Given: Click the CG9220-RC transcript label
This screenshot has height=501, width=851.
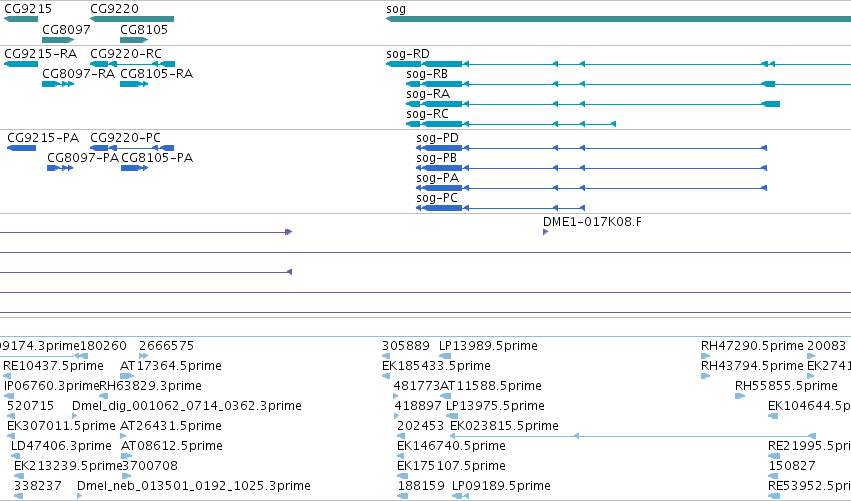Looking at the screenshot, I should coord(126,54).
